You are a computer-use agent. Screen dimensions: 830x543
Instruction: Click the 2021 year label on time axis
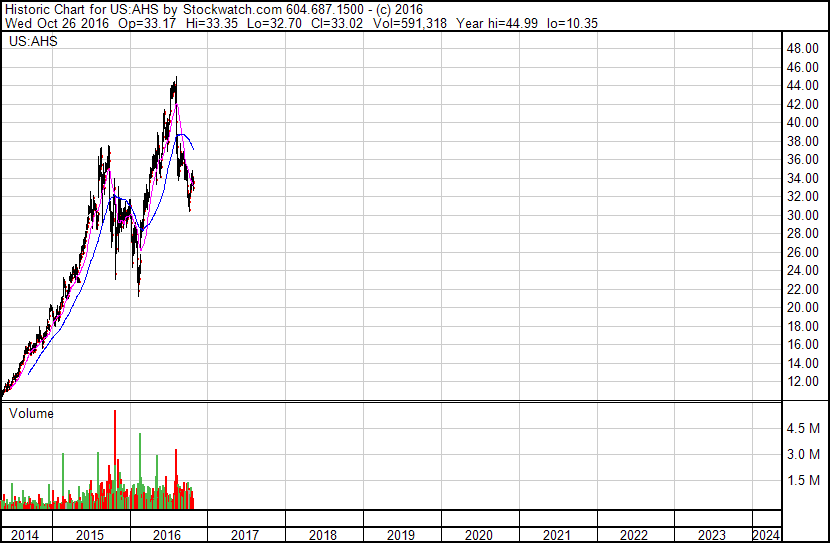556,535
